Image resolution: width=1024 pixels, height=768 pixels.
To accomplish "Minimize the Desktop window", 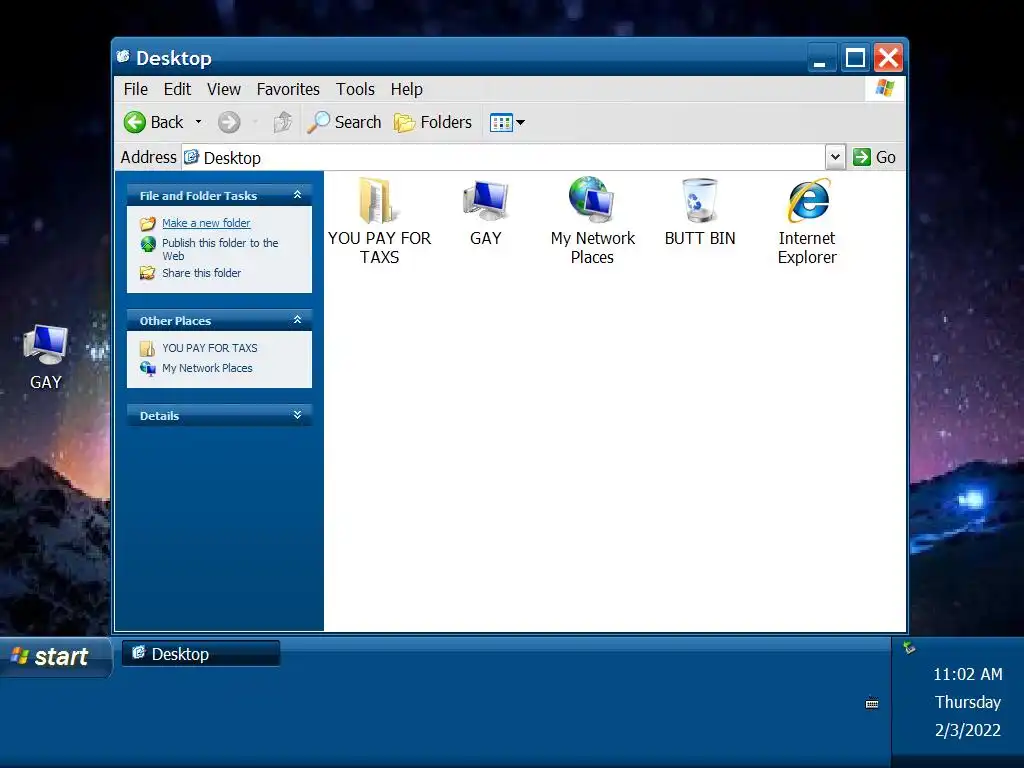I will [x=820, y=57].
